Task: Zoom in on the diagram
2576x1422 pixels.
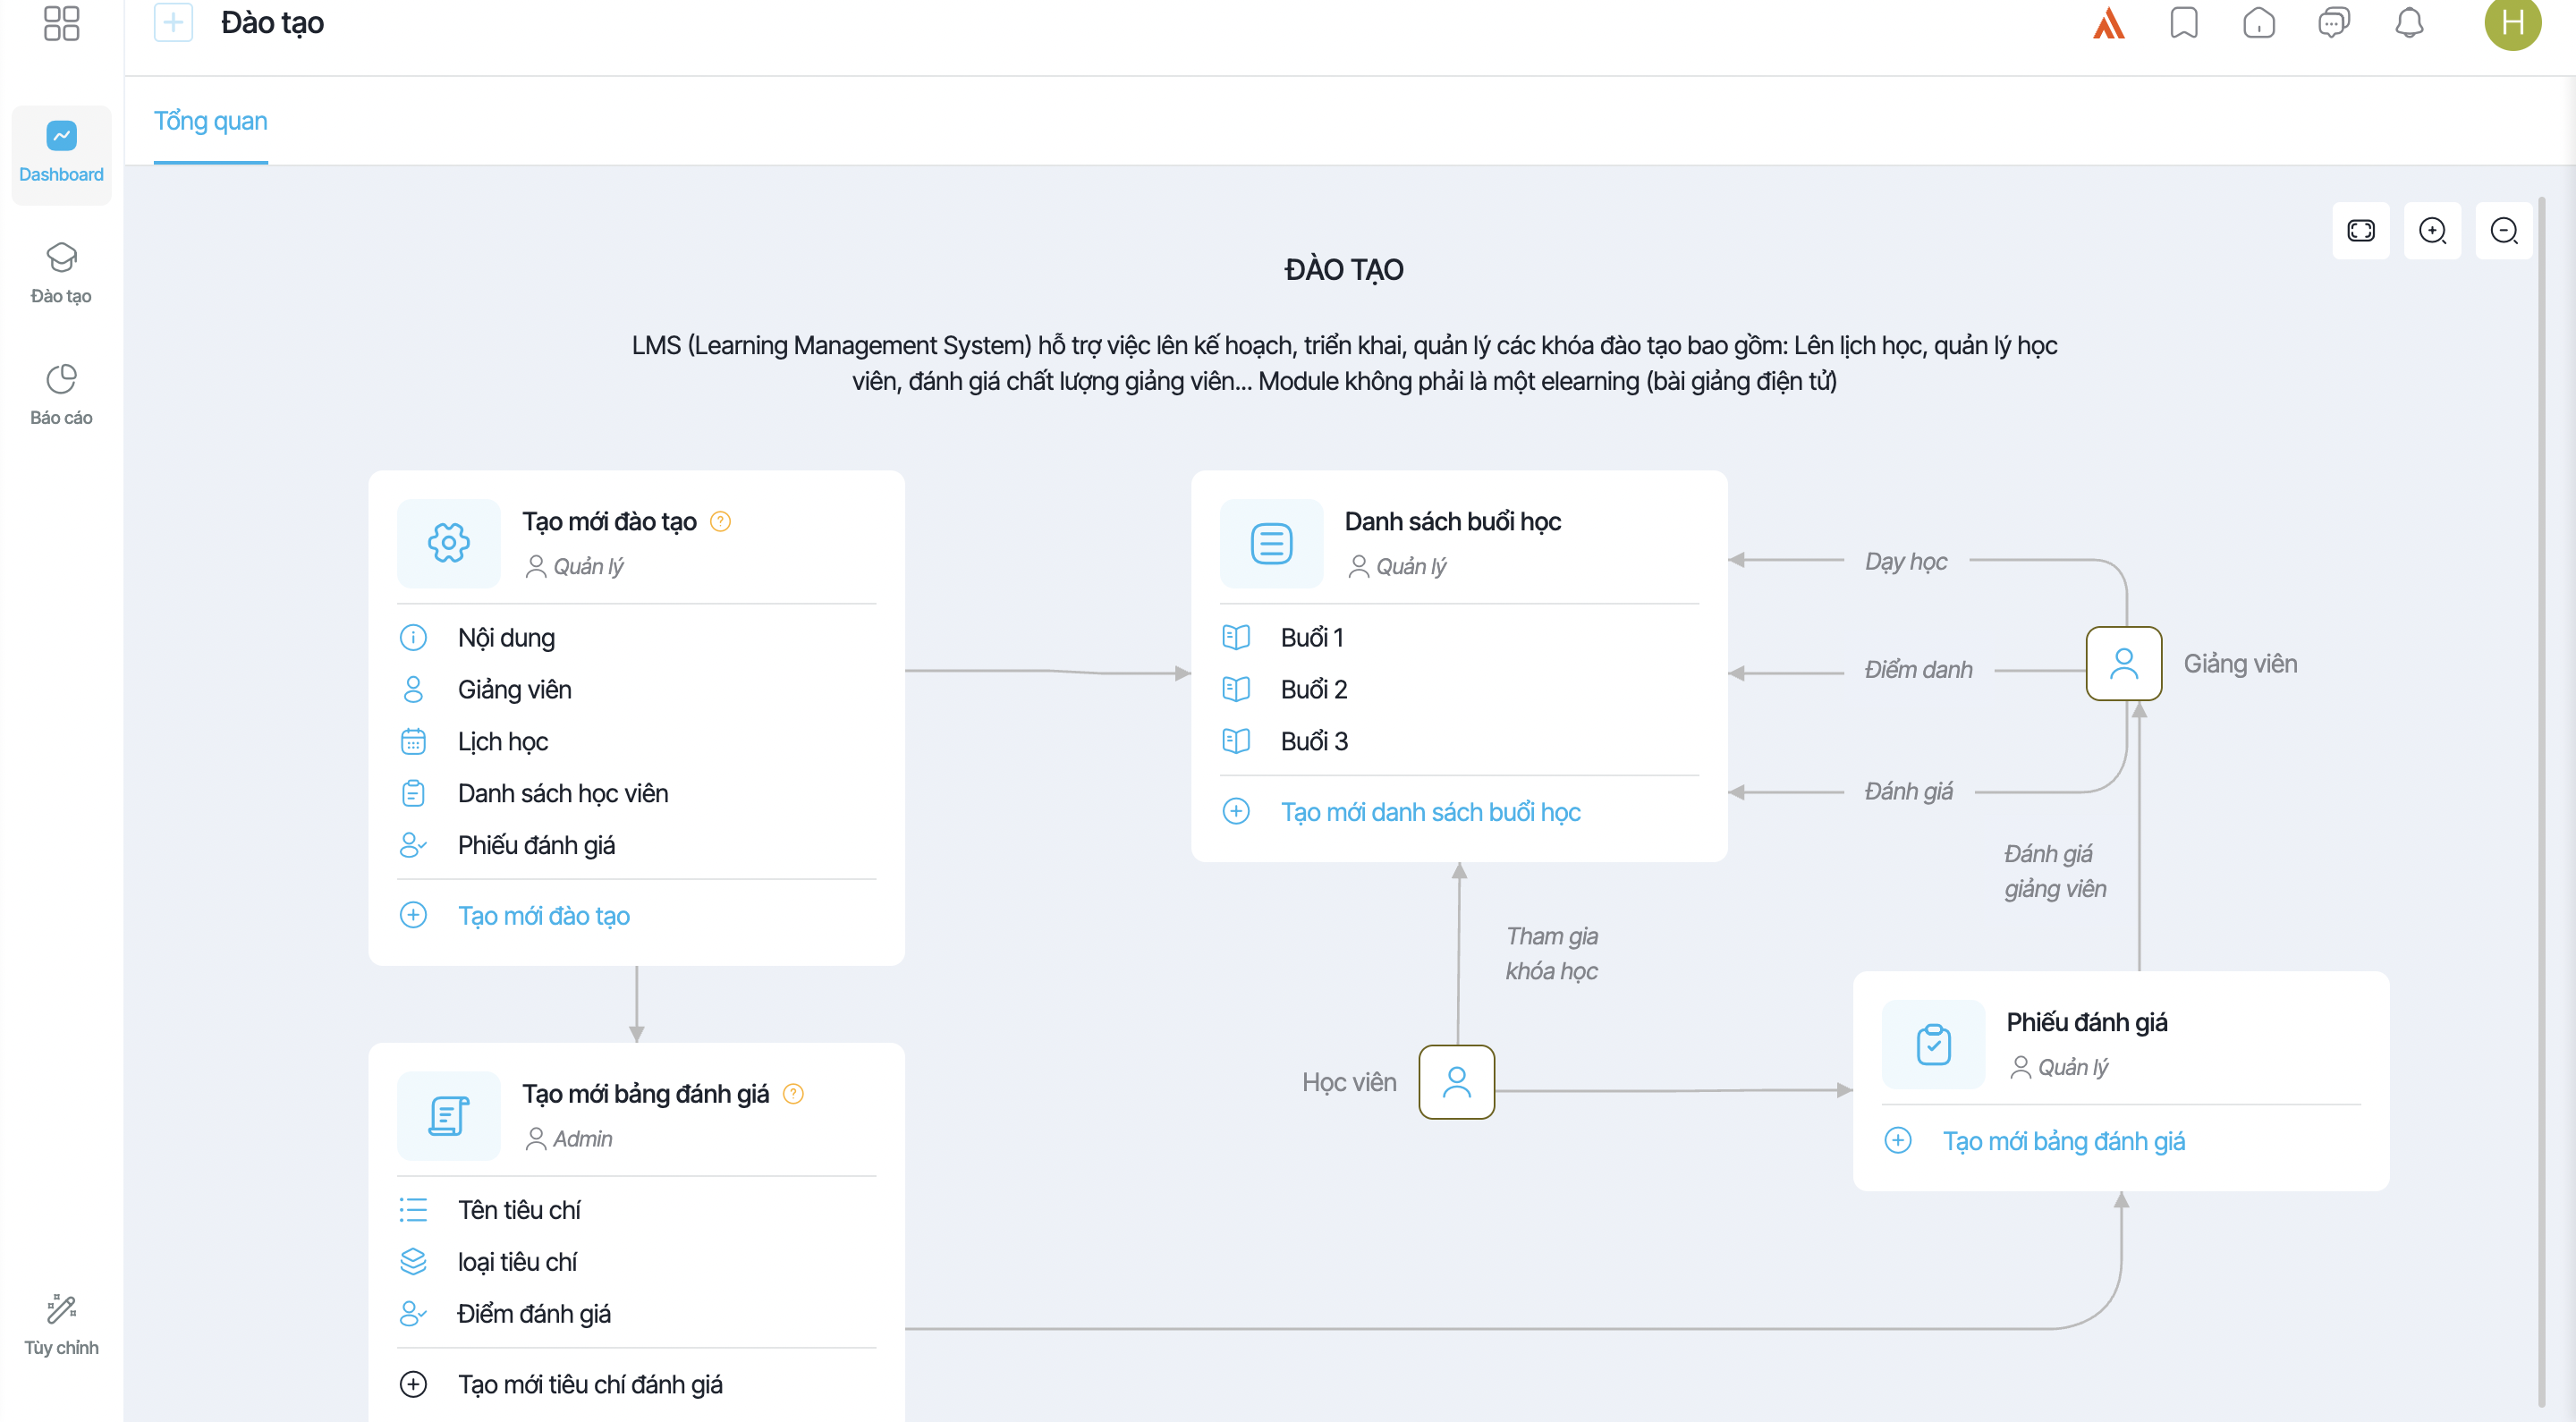Action: click(2432, 231)
